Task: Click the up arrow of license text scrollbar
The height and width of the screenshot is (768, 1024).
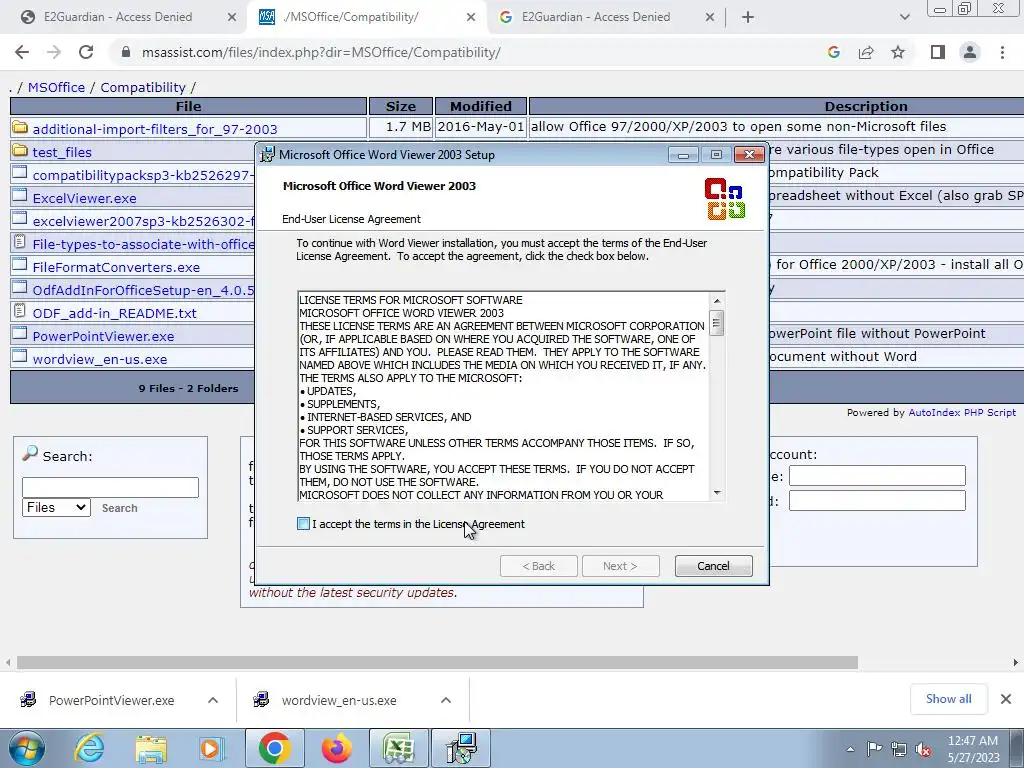Action: point(717,300)
